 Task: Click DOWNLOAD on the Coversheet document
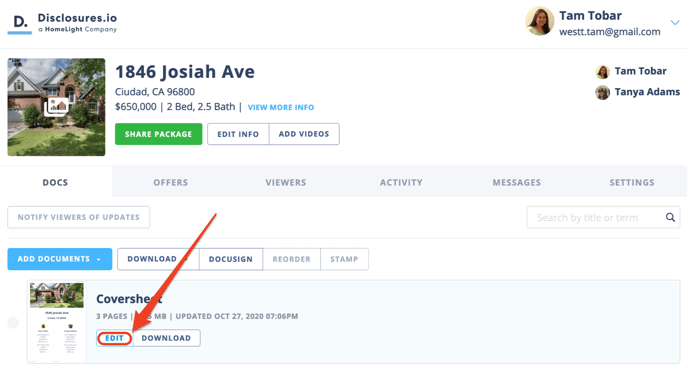pyautogui.click(x=166, y=338)
